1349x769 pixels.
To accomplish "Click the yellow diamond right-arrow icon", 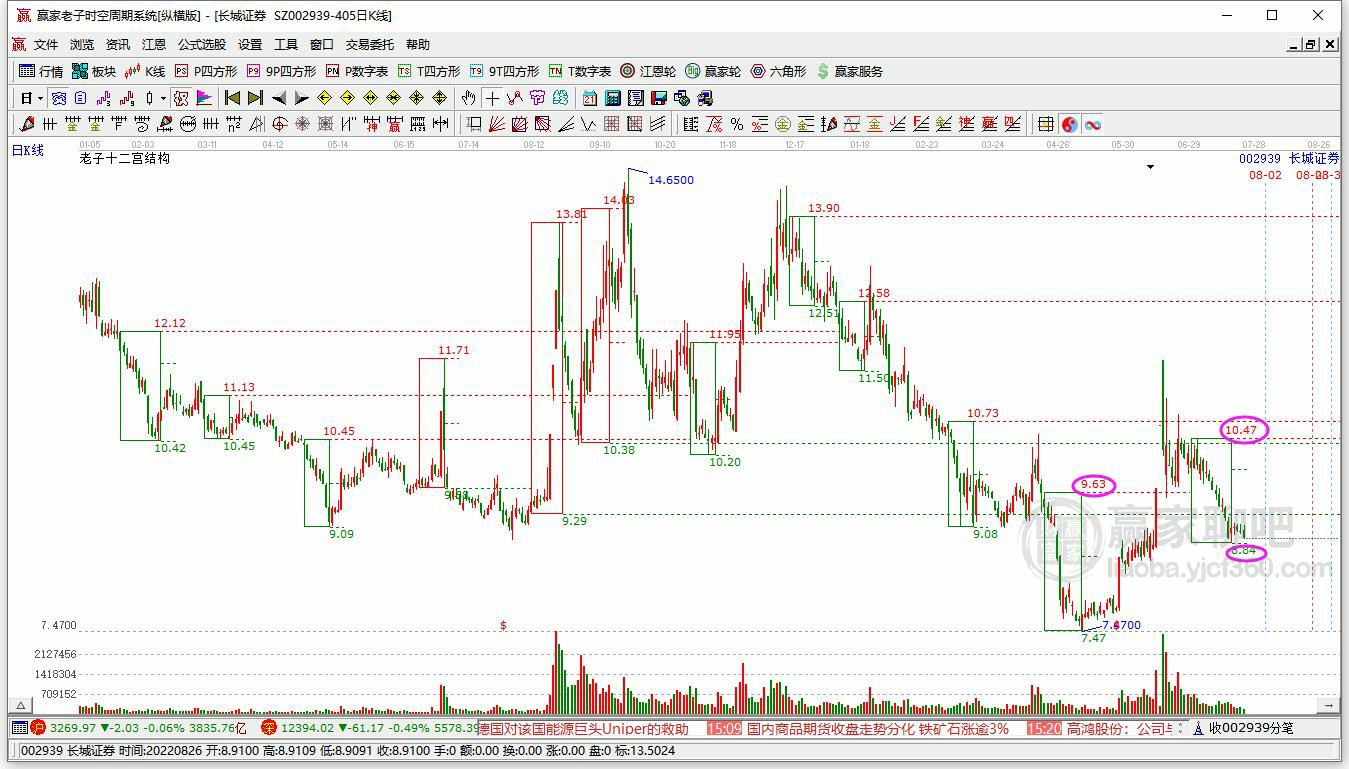I will tap(347, 98).
